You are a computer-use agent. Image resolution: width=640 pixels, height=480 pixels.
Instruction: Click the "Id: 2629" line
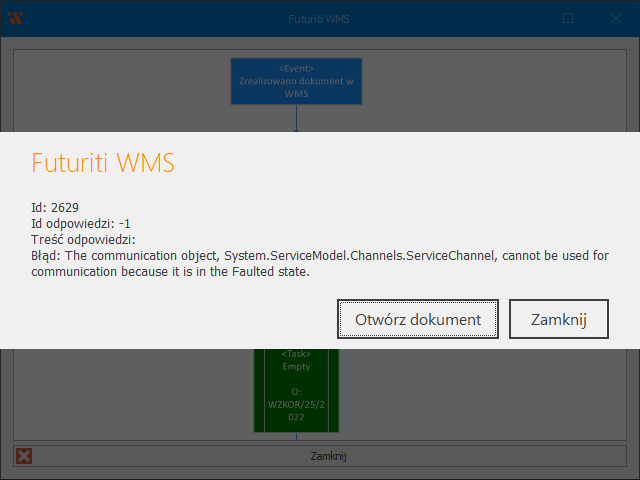[56, 207]
